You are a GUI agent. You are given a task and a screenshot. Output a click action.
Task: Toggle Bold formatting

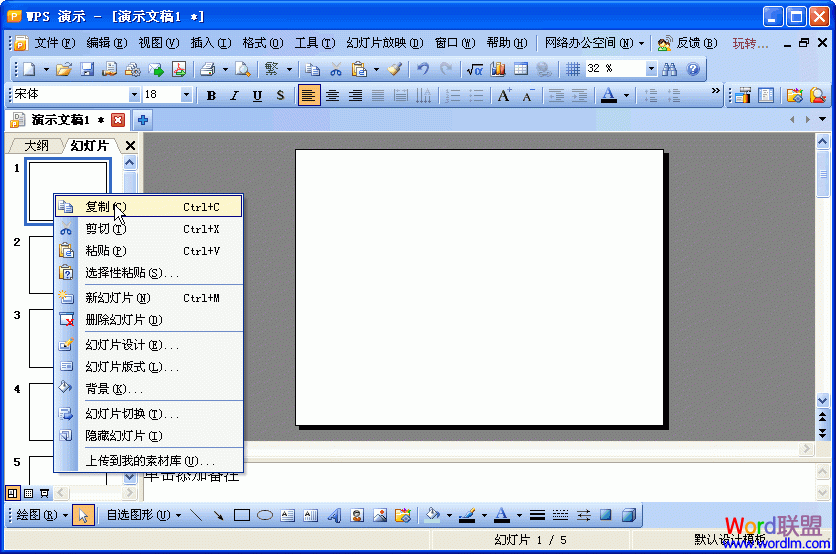(x=211, y=96)
